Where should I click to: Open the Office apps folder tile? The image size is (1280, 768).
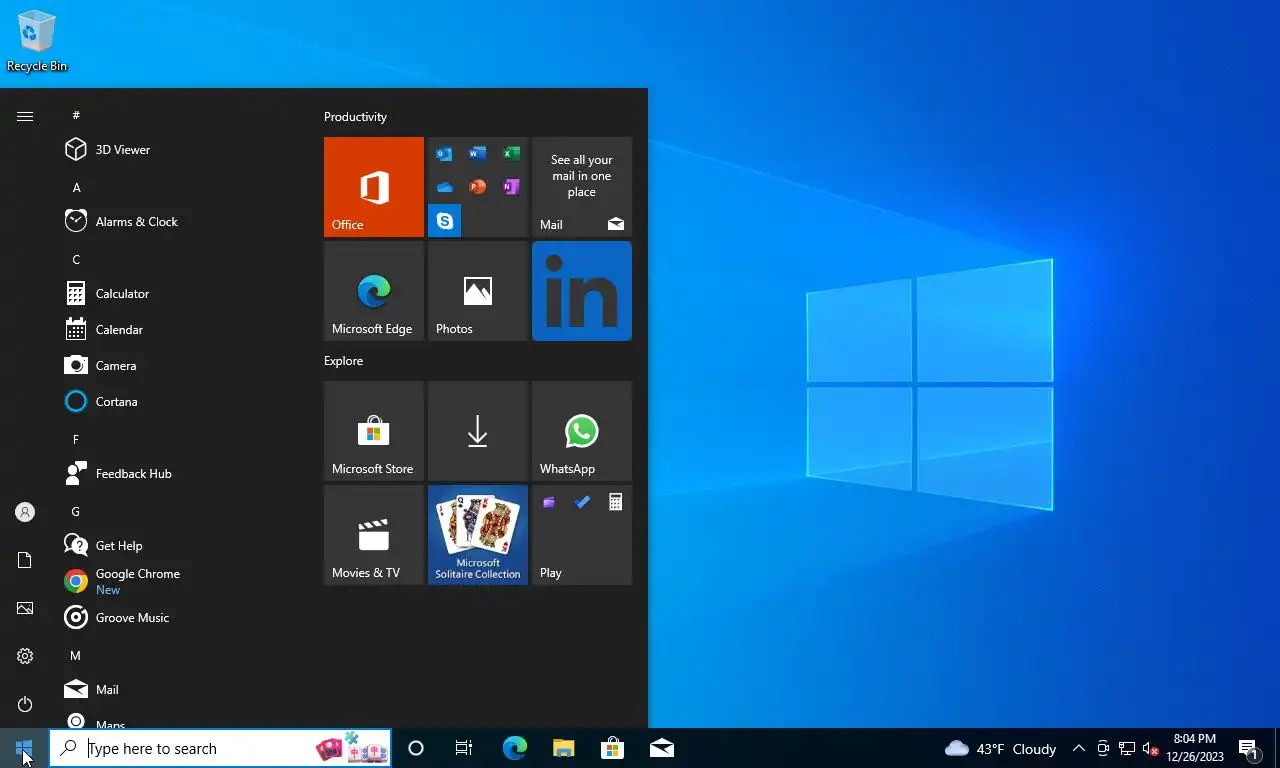coord(478,187)
